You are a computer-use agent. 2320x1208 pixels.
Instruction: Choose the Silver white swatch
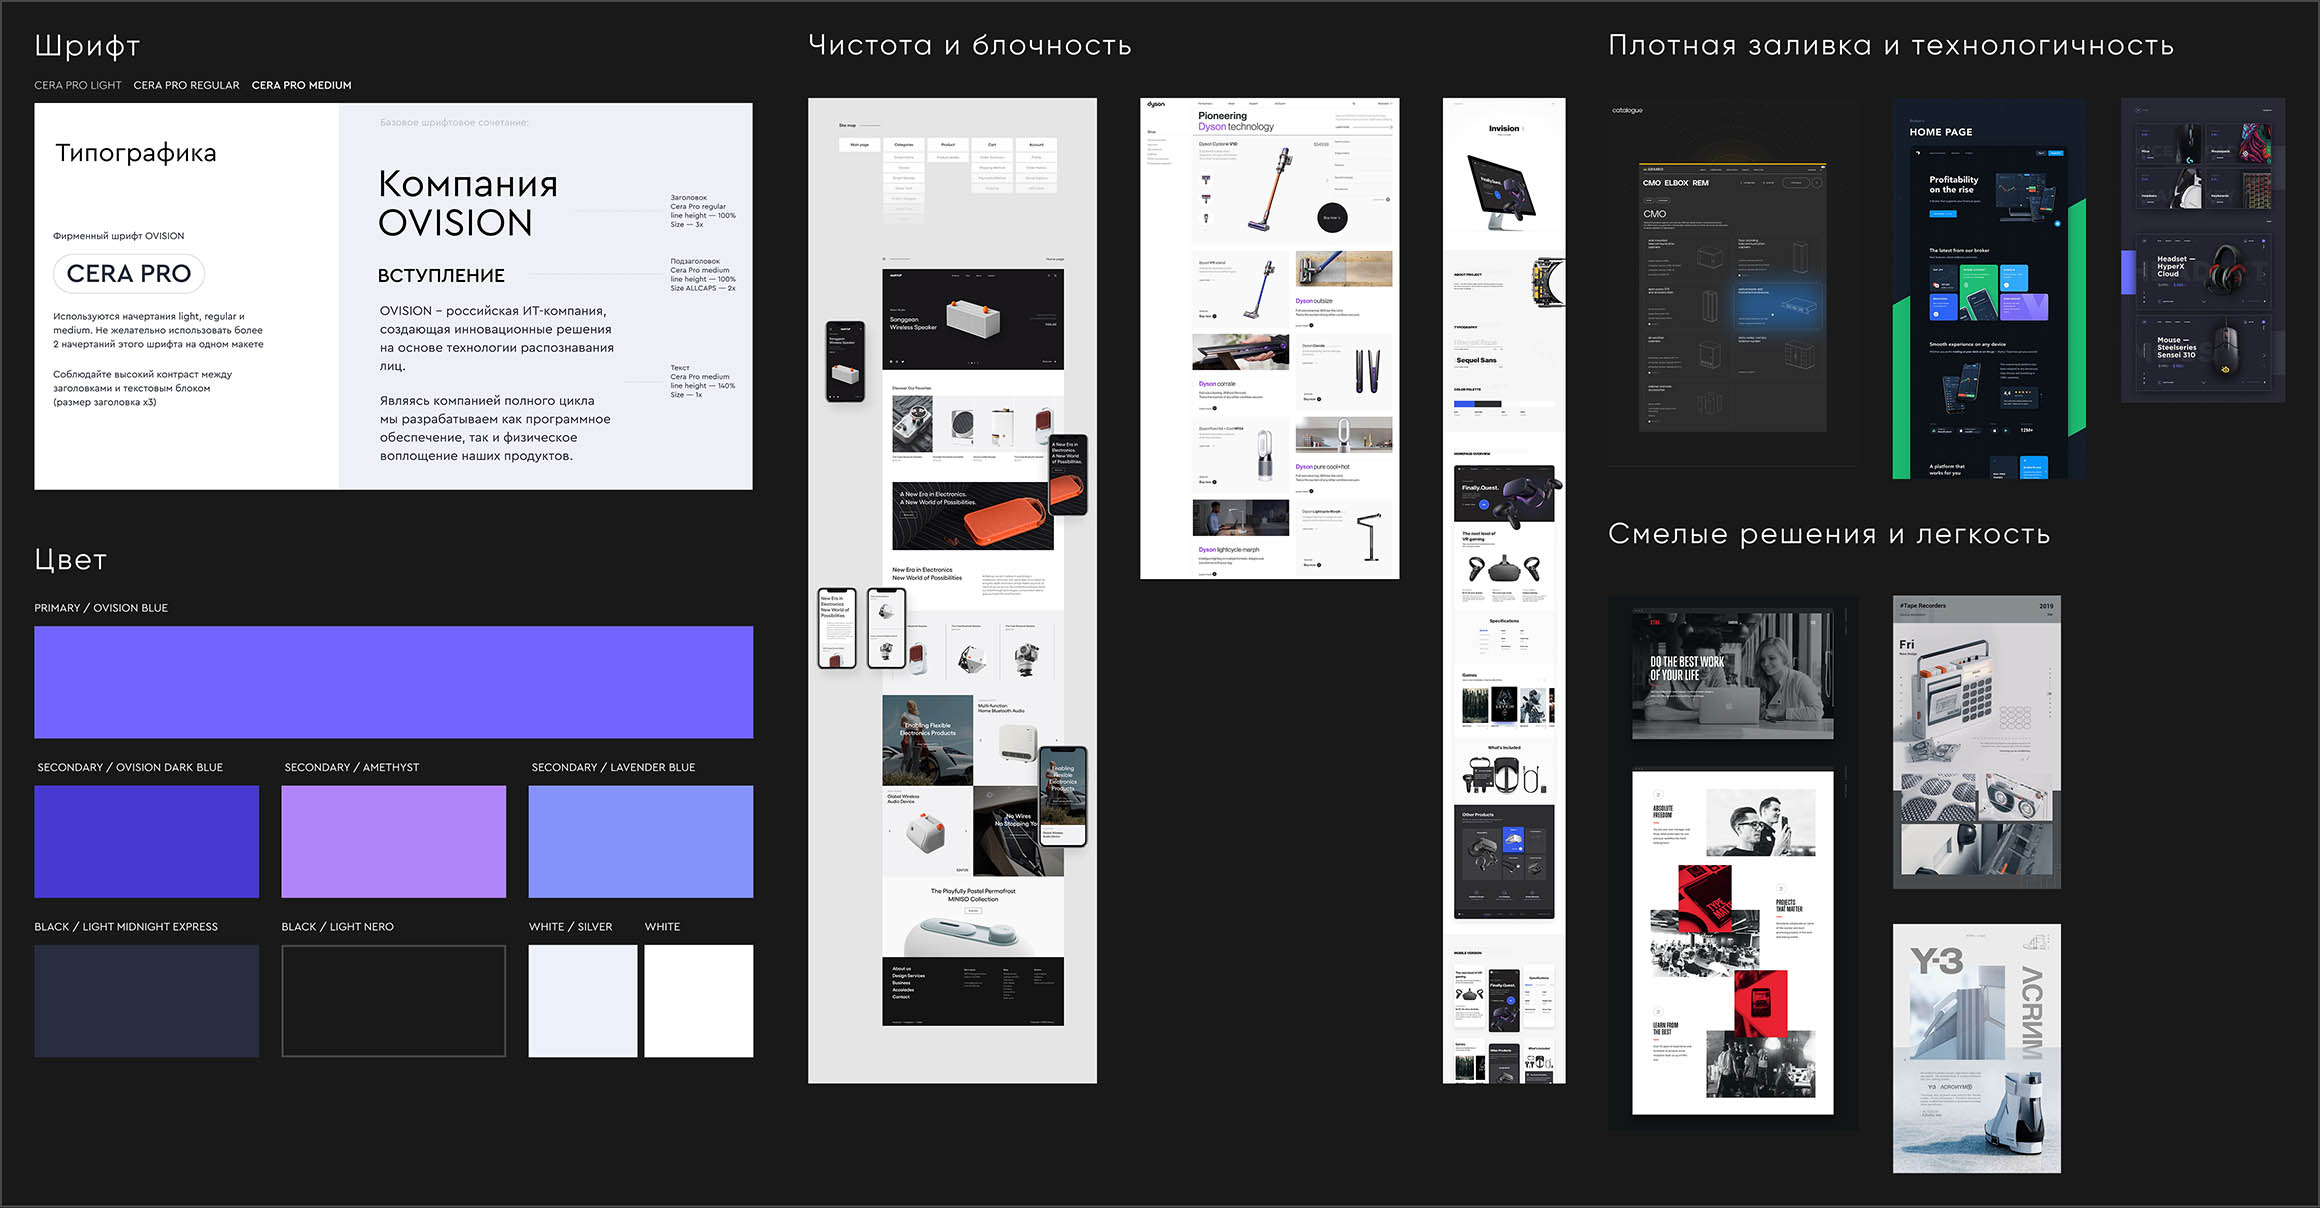pyautogui.click(x=582, y=1001)
